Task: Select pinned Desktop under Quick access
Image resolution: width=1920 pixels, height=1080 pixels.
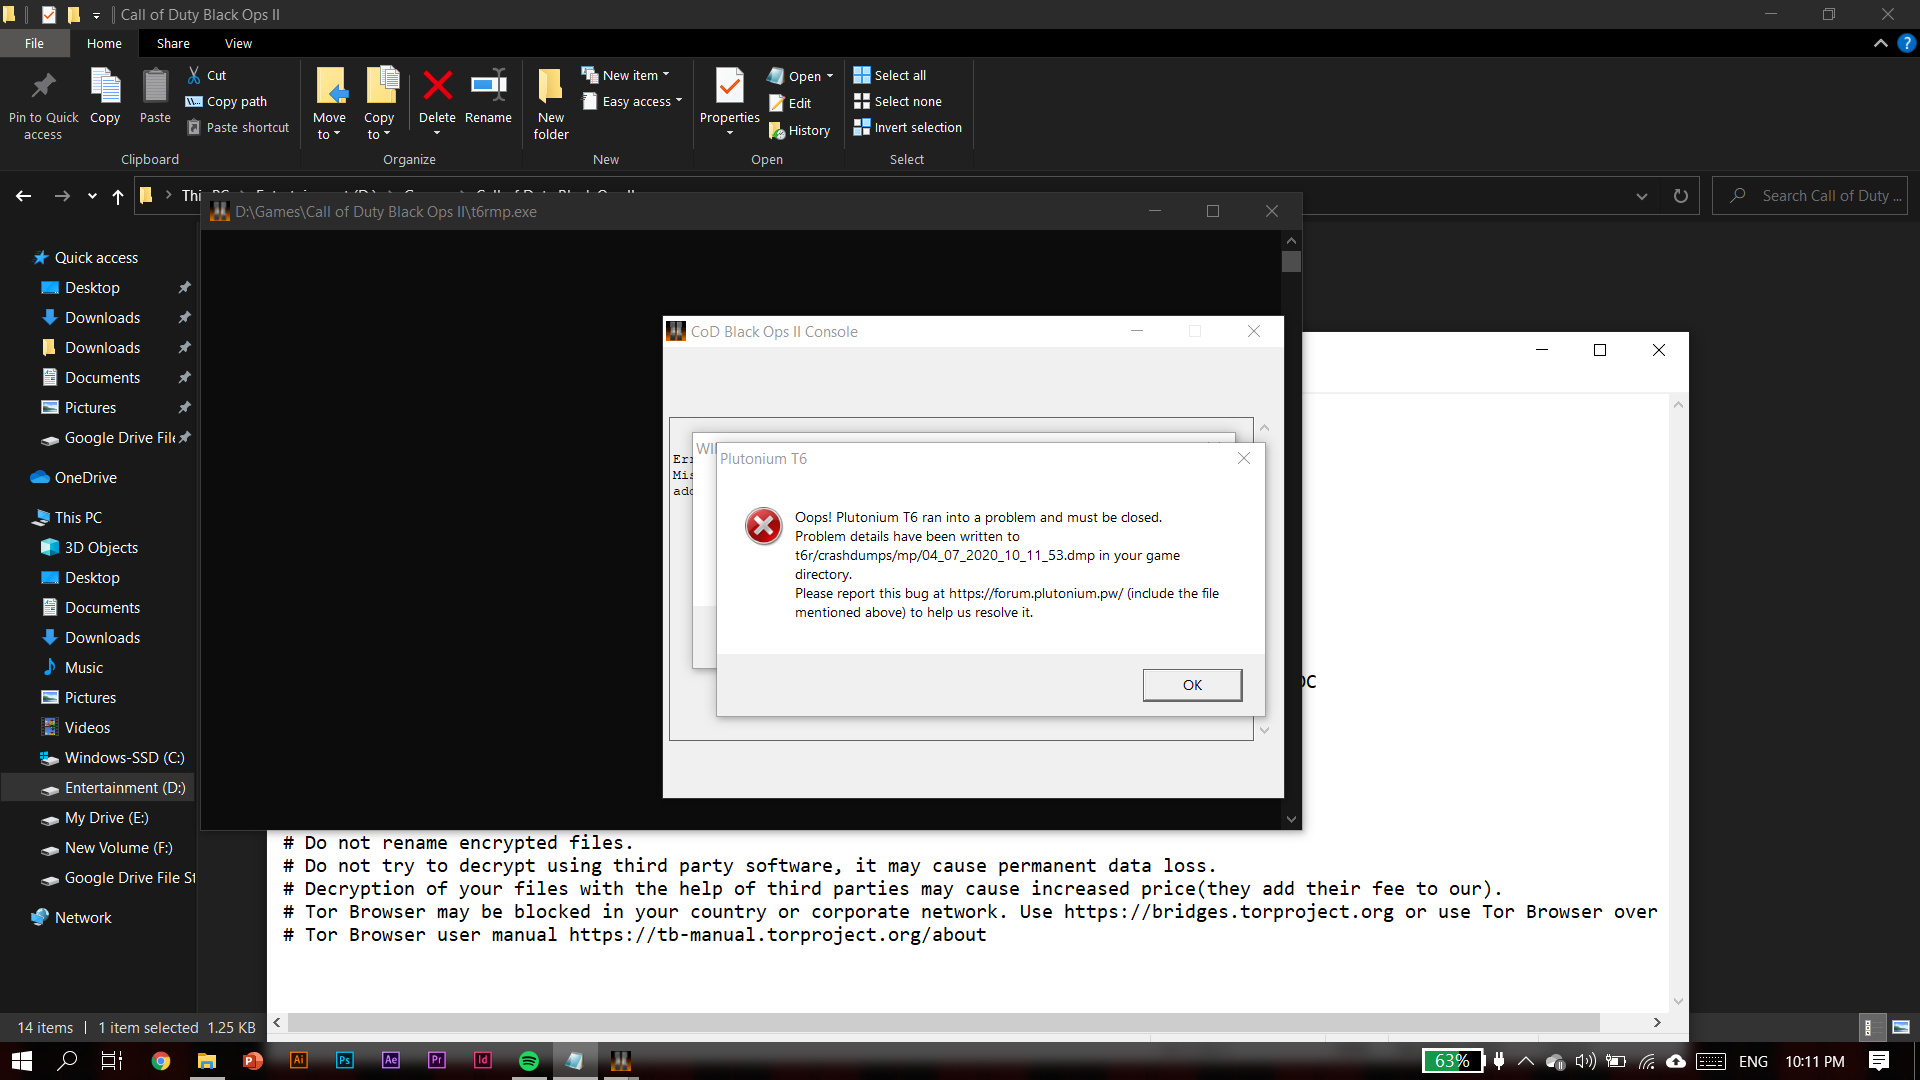Action: [x=92, y=287]
